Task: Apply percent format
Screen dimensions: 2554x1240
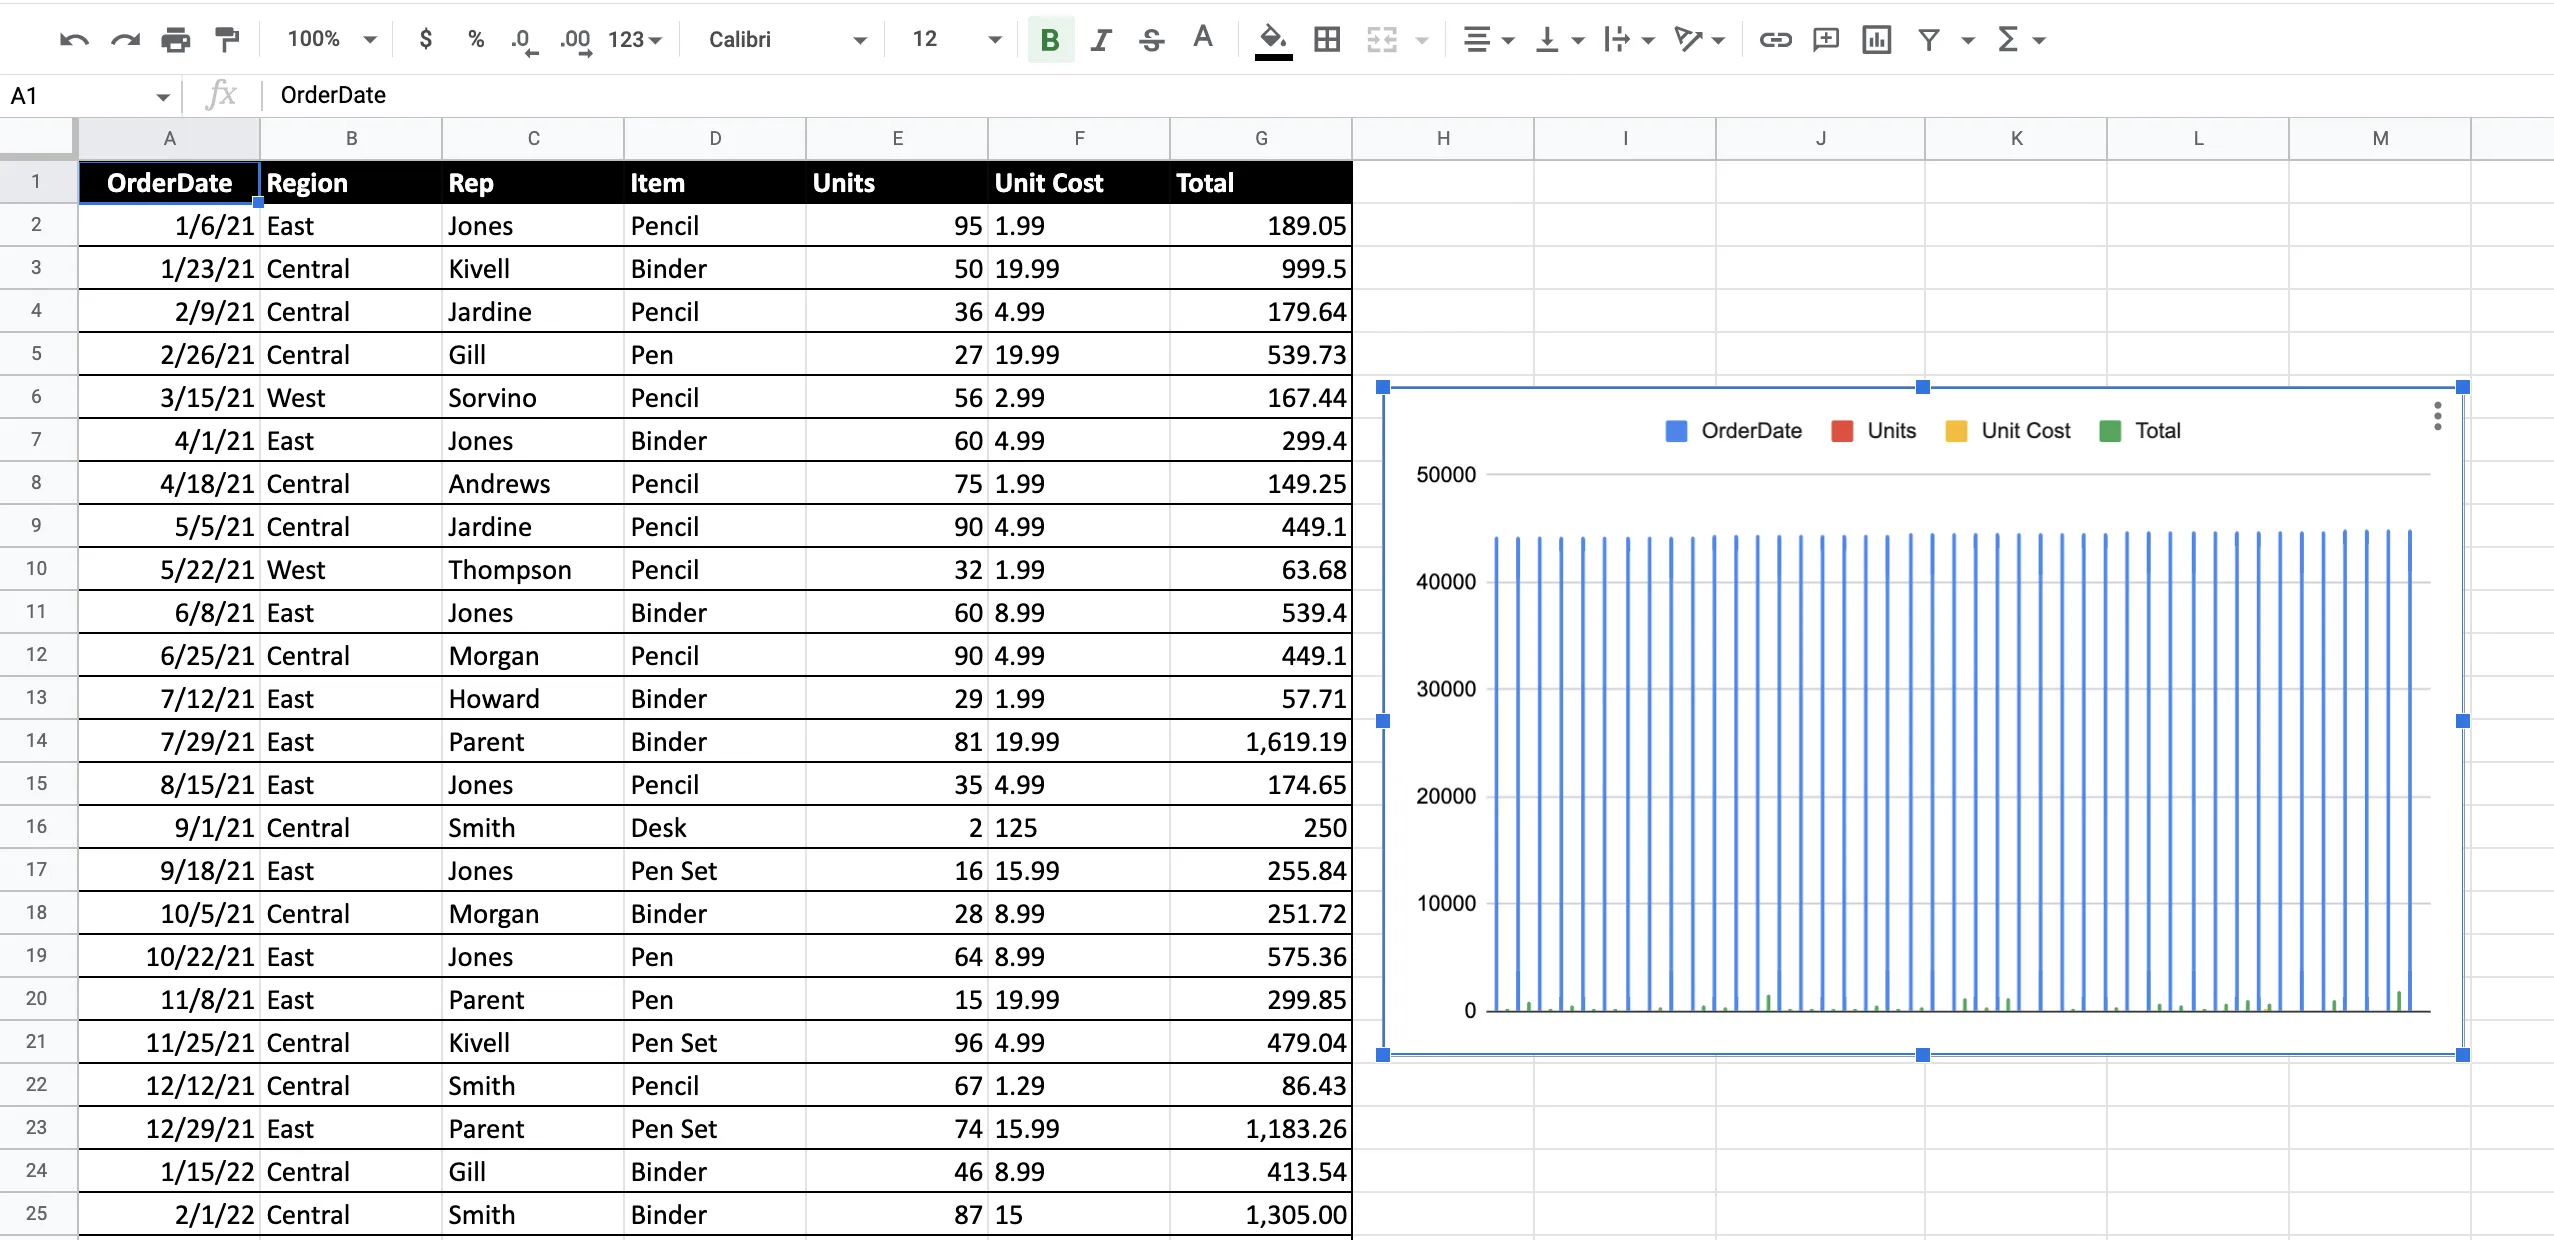Action: [x=475, y=39]
